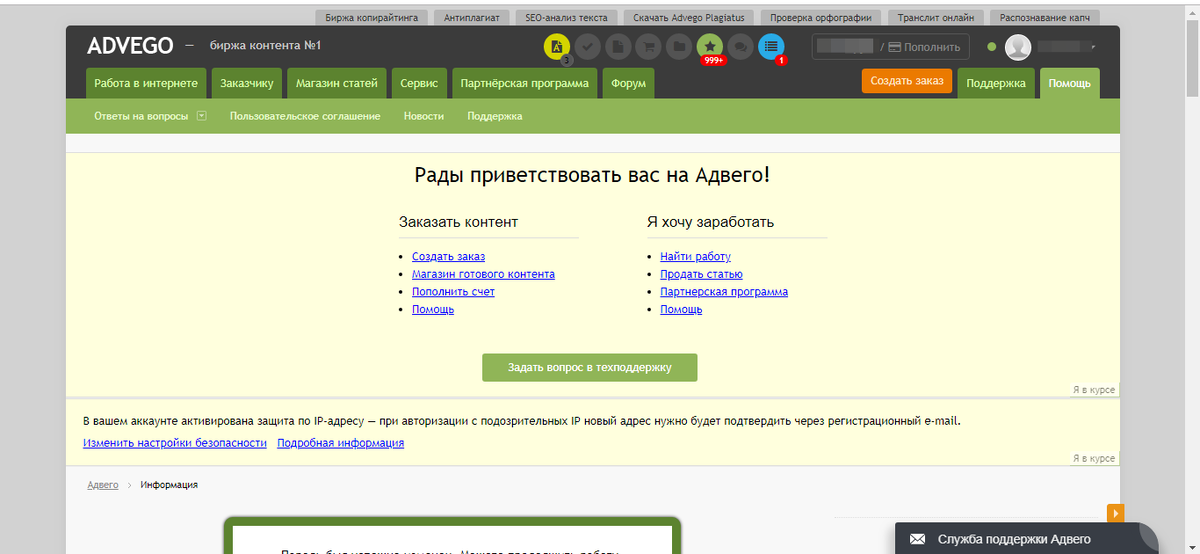Open the Заказчику menu

[247, 83]
